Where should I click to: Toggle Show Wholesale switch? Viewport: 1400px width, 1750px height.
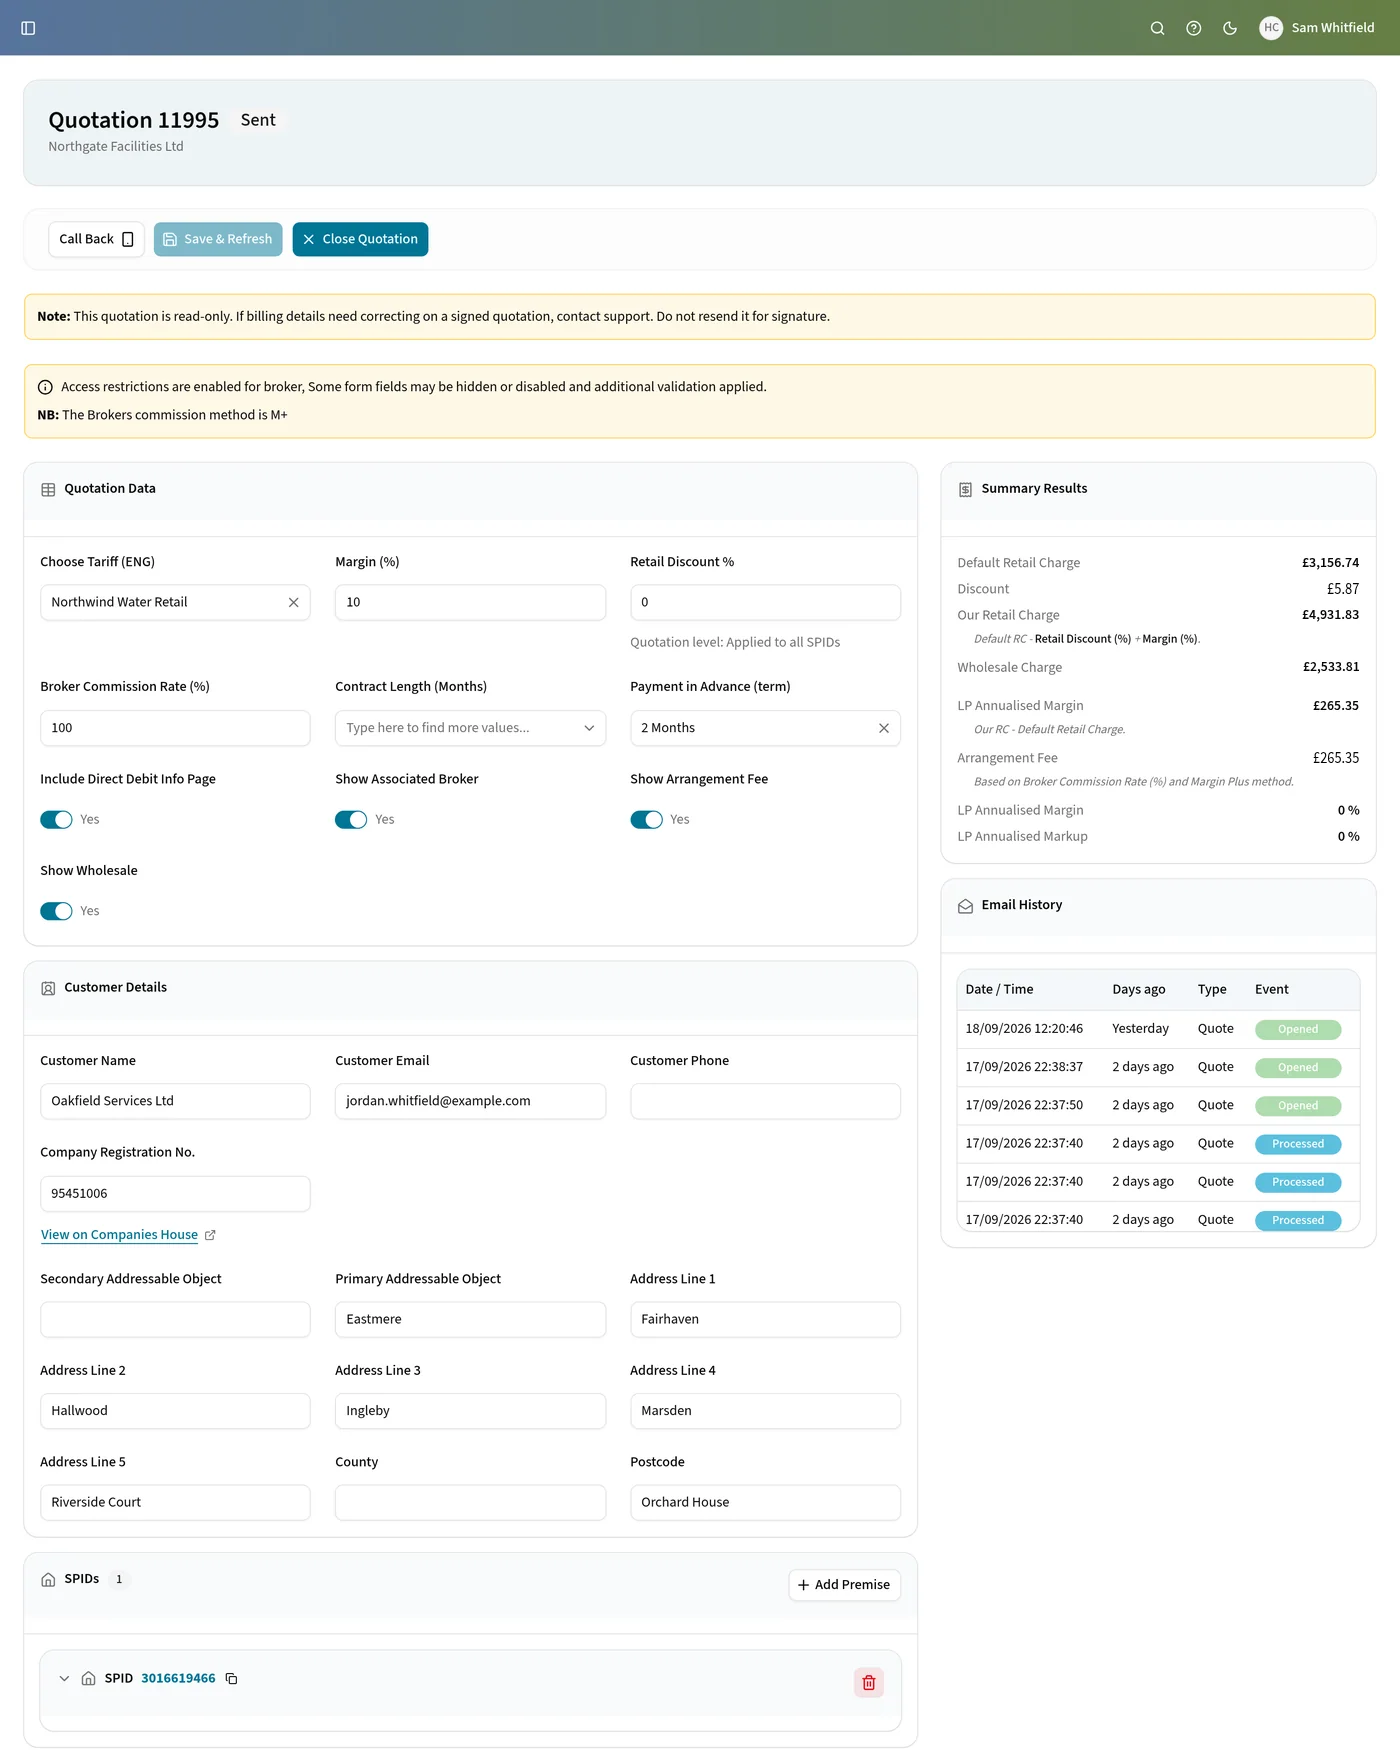click(56, 911)
